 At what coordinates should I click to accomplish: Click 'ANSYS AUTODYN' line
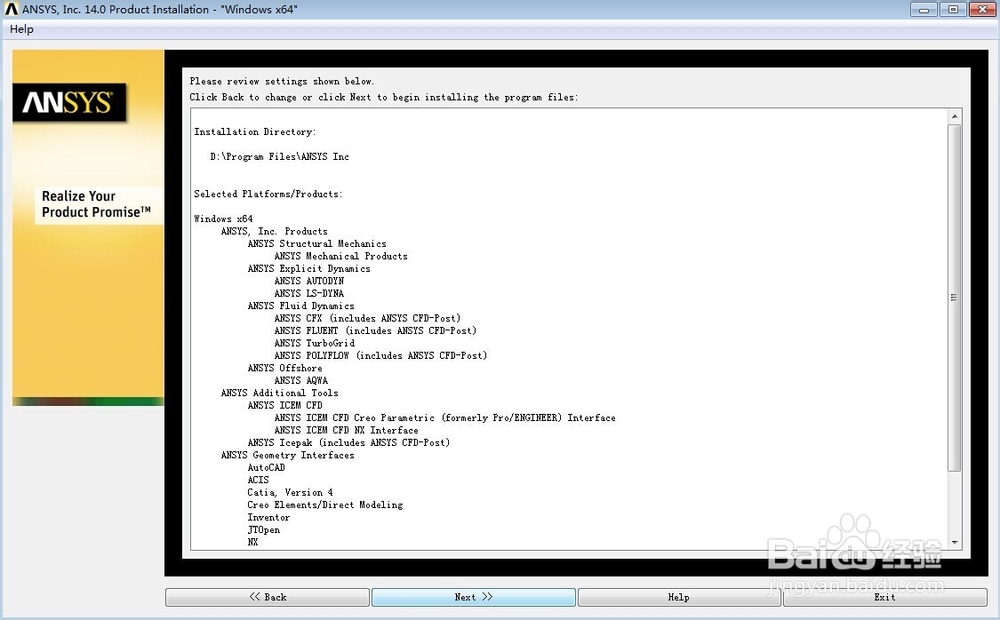[x=309, y=281]
